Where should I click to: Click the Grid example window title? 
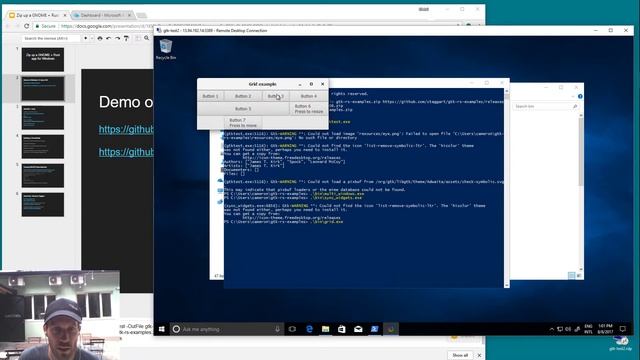click(x=262, y=84)
